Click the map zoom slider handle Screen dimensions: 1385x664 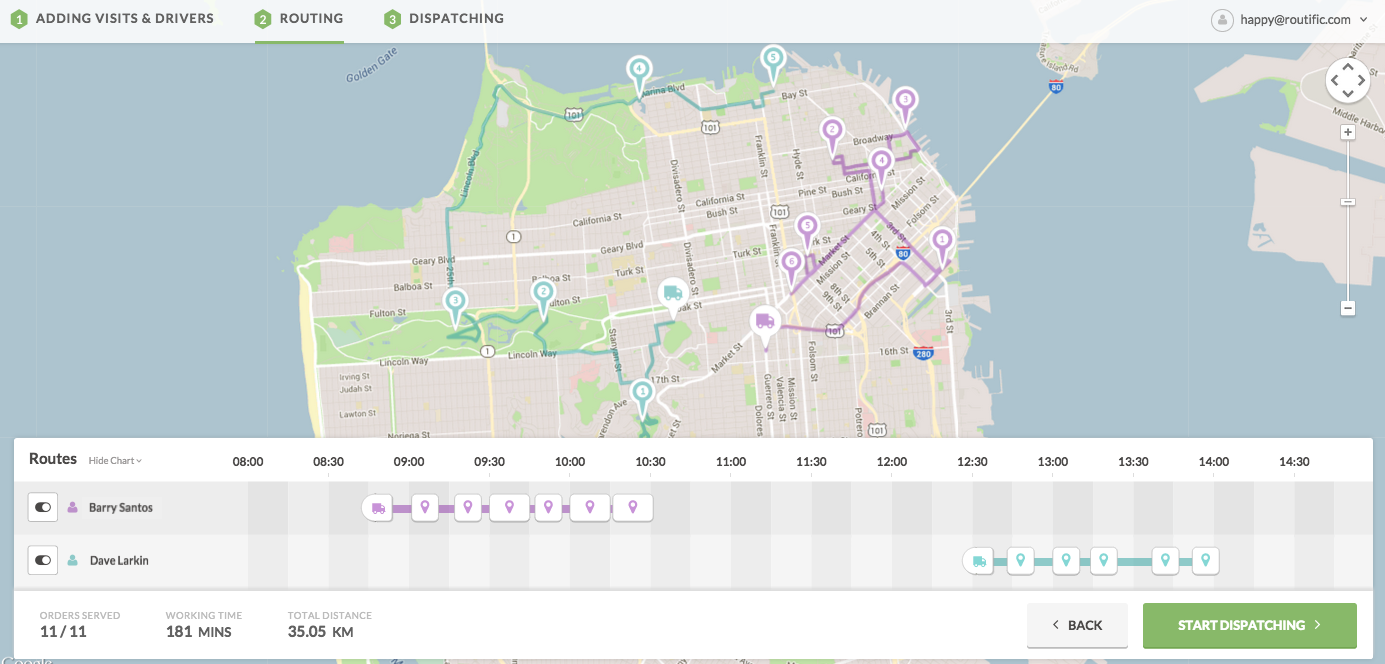tap(1348, 202)
